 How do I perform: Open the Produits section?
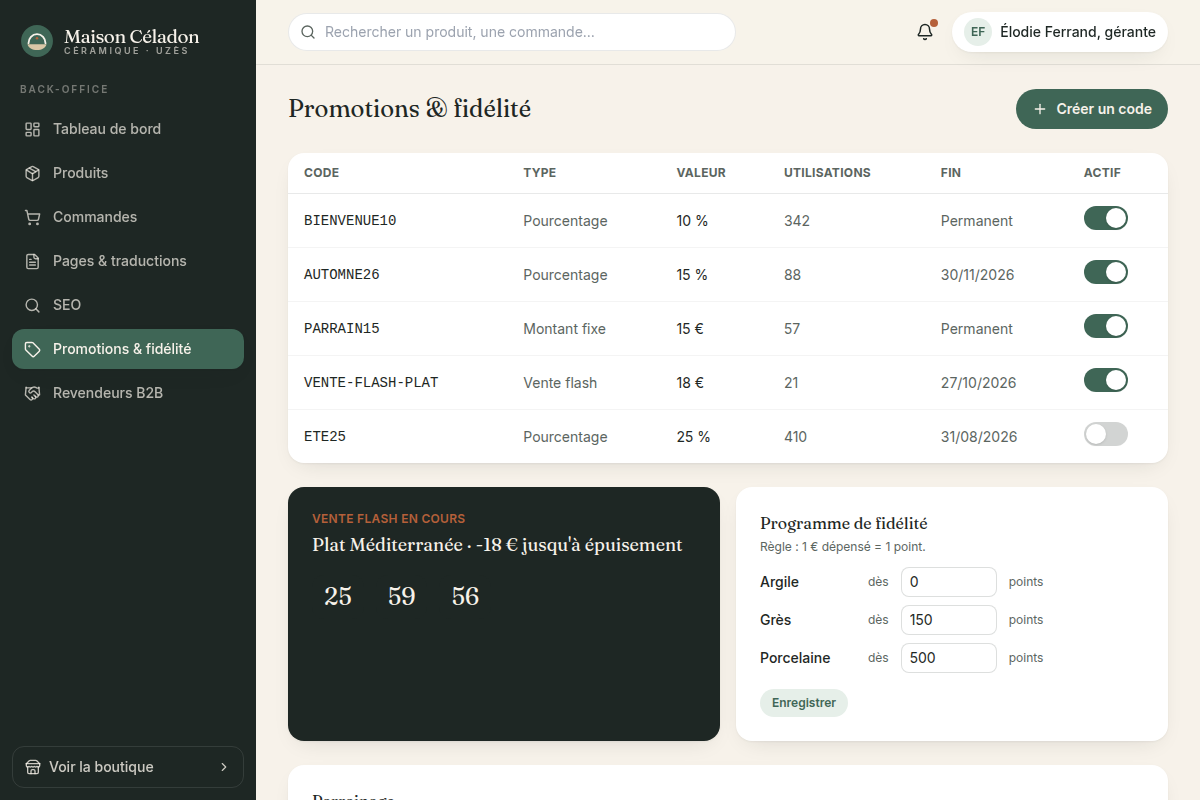128,173
